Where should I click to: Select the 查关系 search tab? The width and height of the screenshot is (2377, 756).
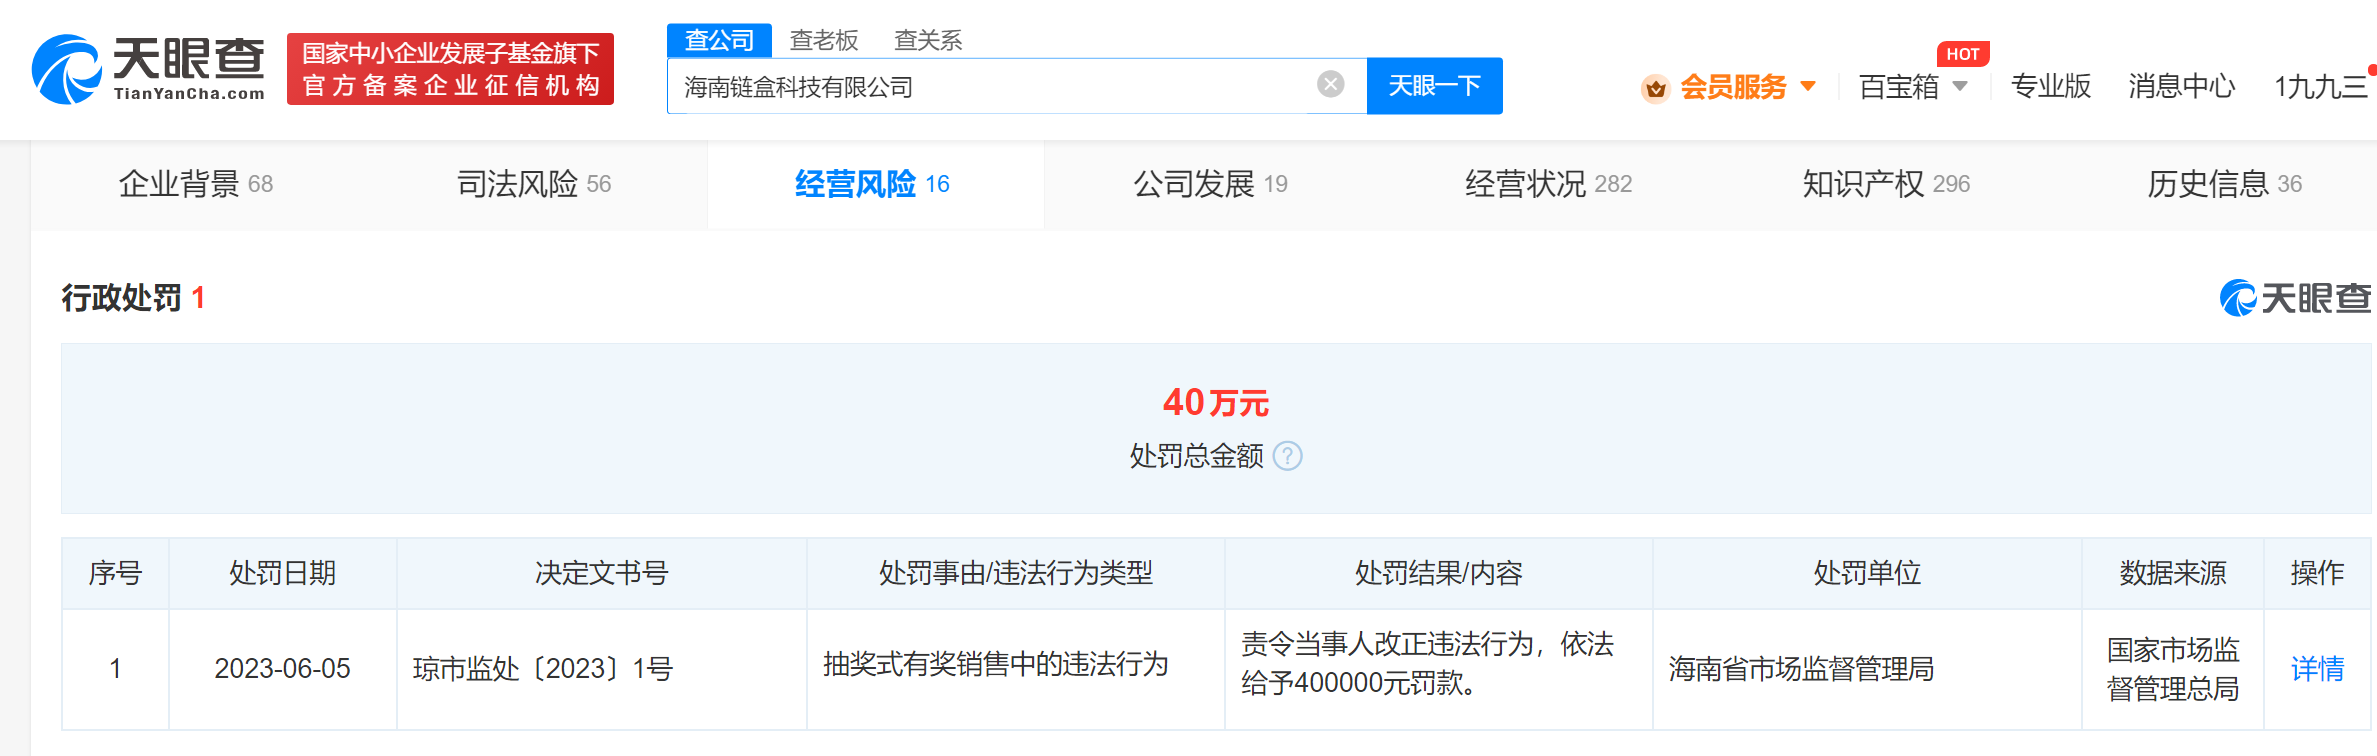click(928, 40)
